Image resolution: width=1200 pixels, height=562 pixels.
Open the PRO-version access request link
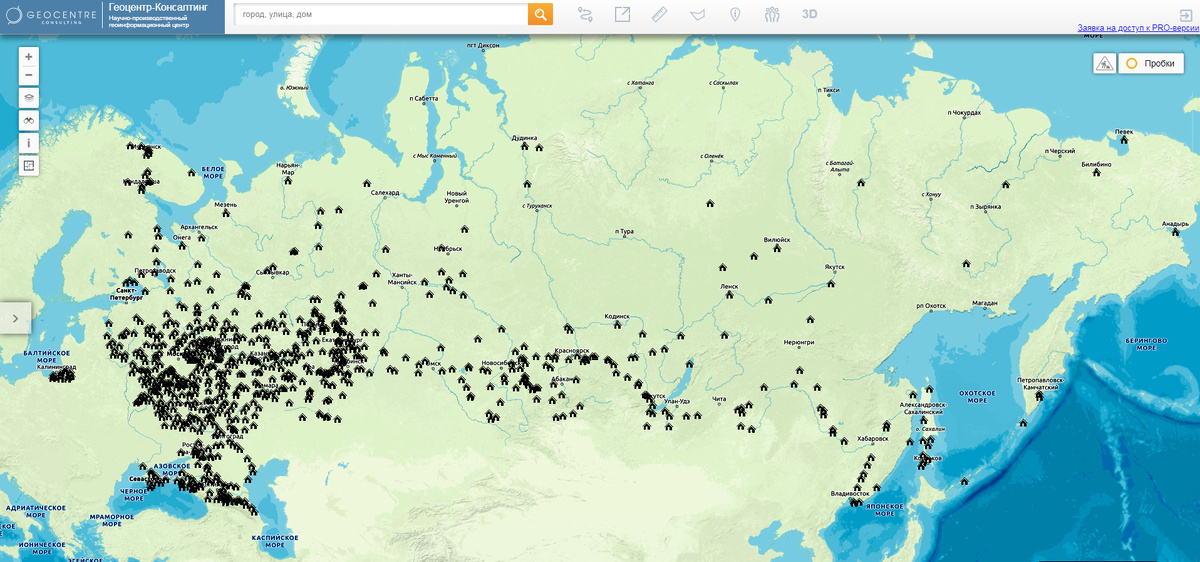tap(1138, 29)
